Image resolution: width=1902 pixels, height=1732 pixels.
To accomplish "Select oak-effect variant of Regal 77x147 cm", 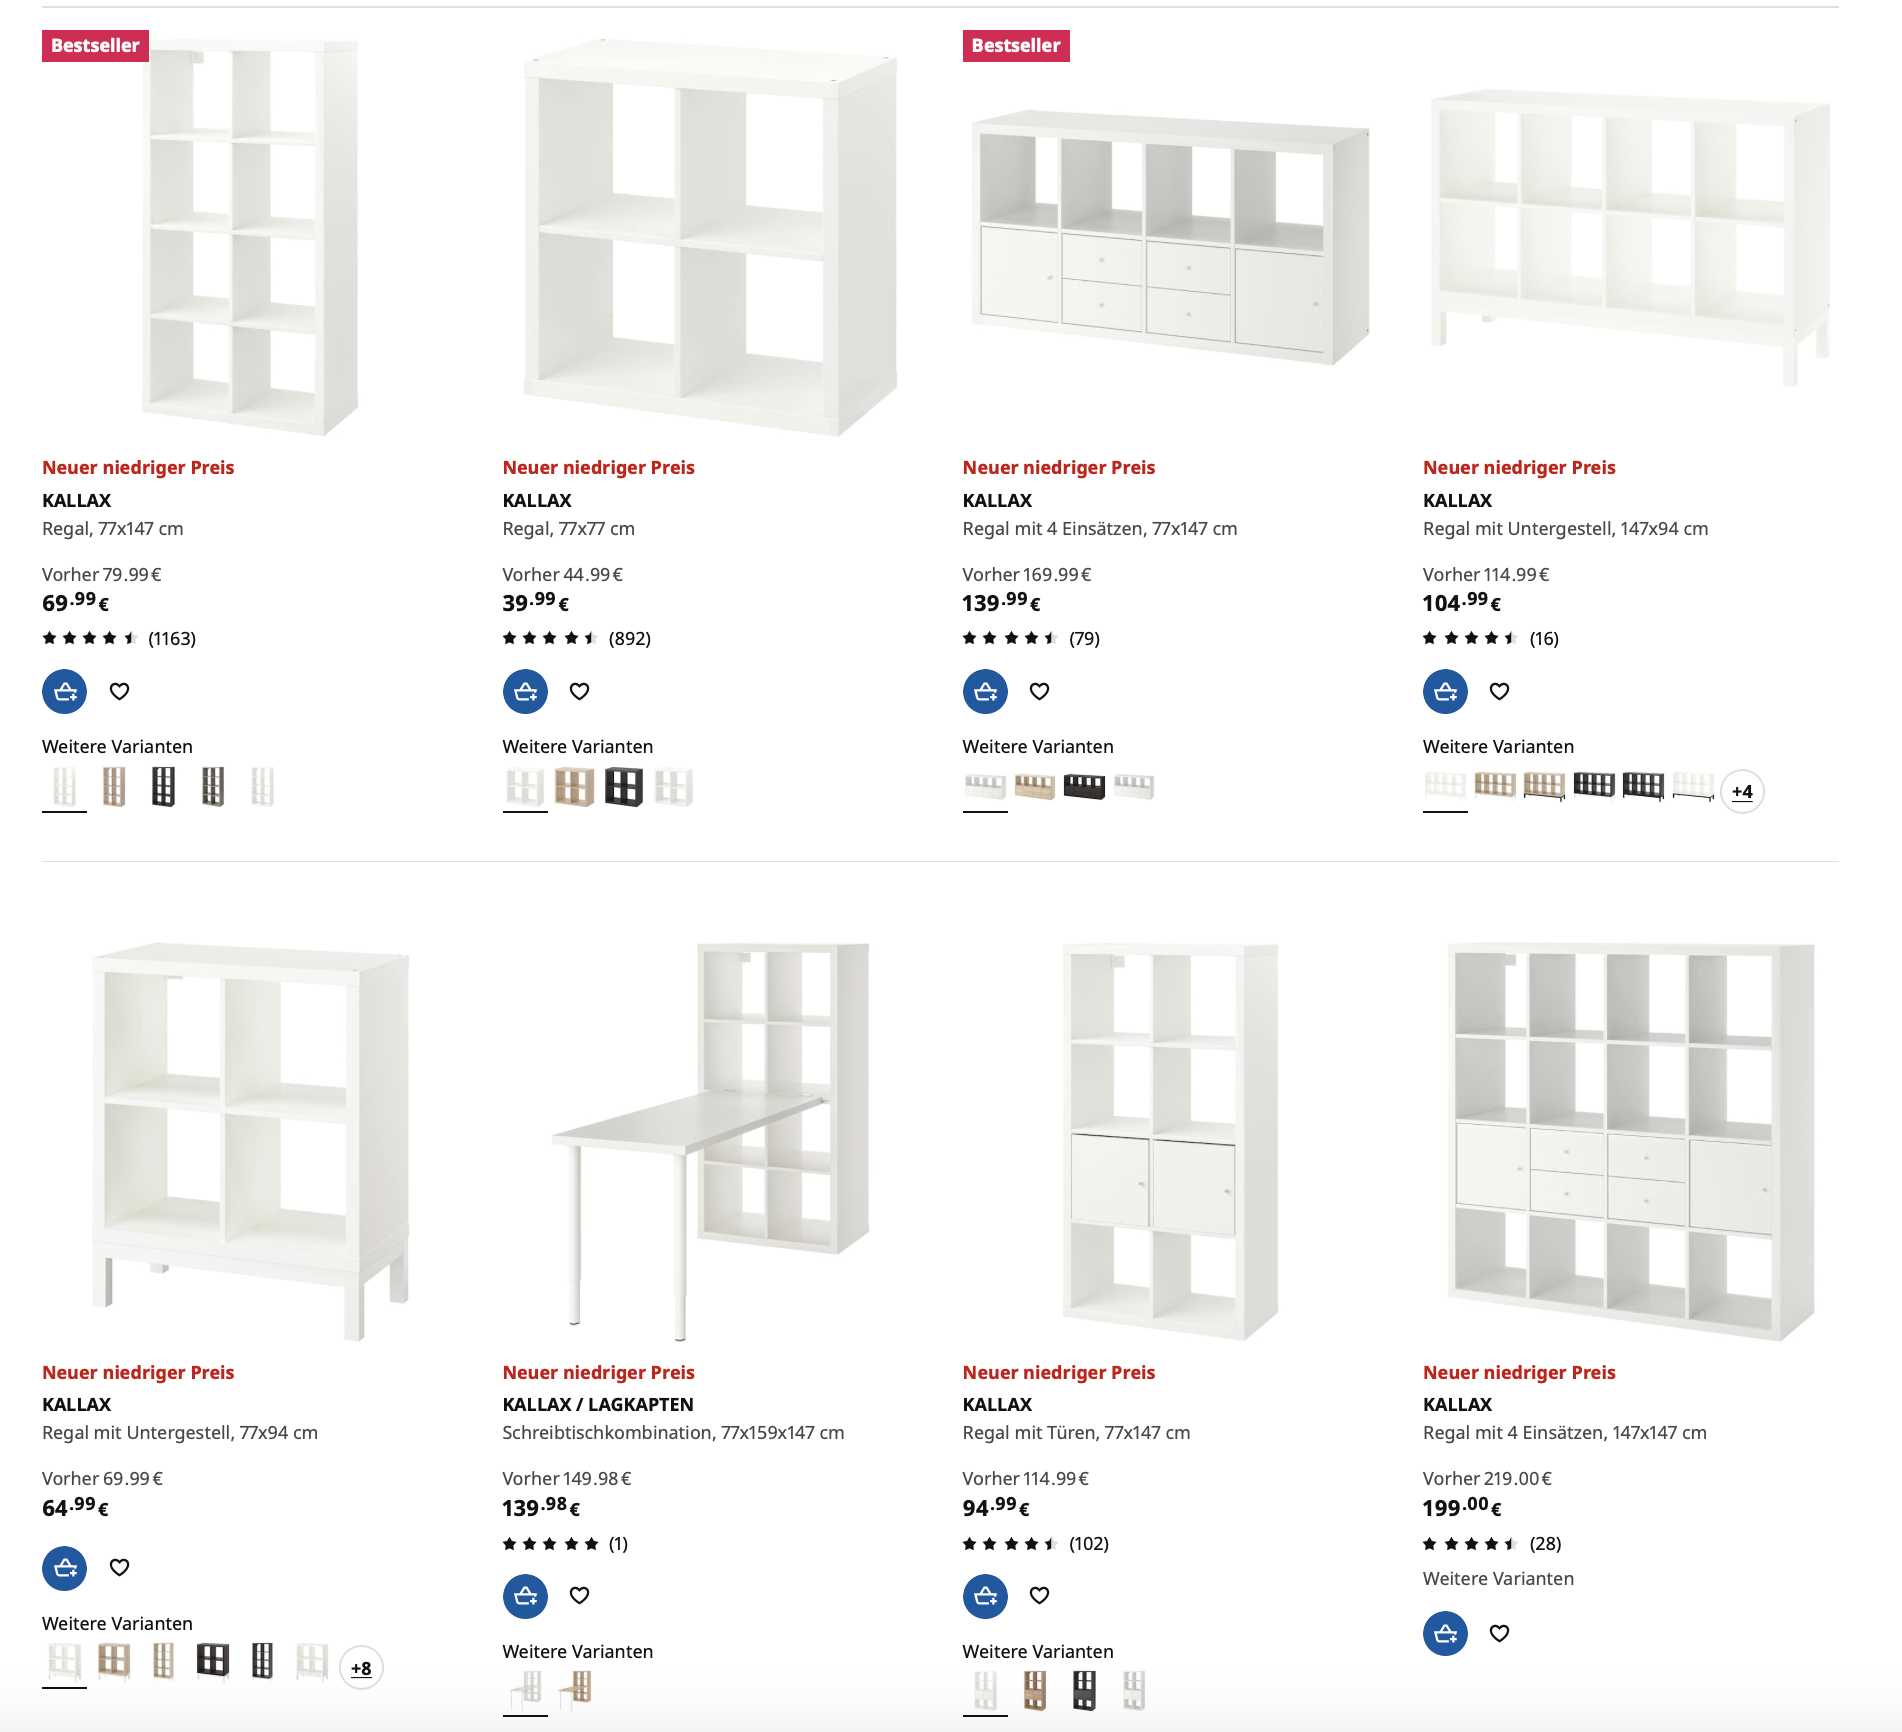I will pyautogui.click(x=114, y=787).
